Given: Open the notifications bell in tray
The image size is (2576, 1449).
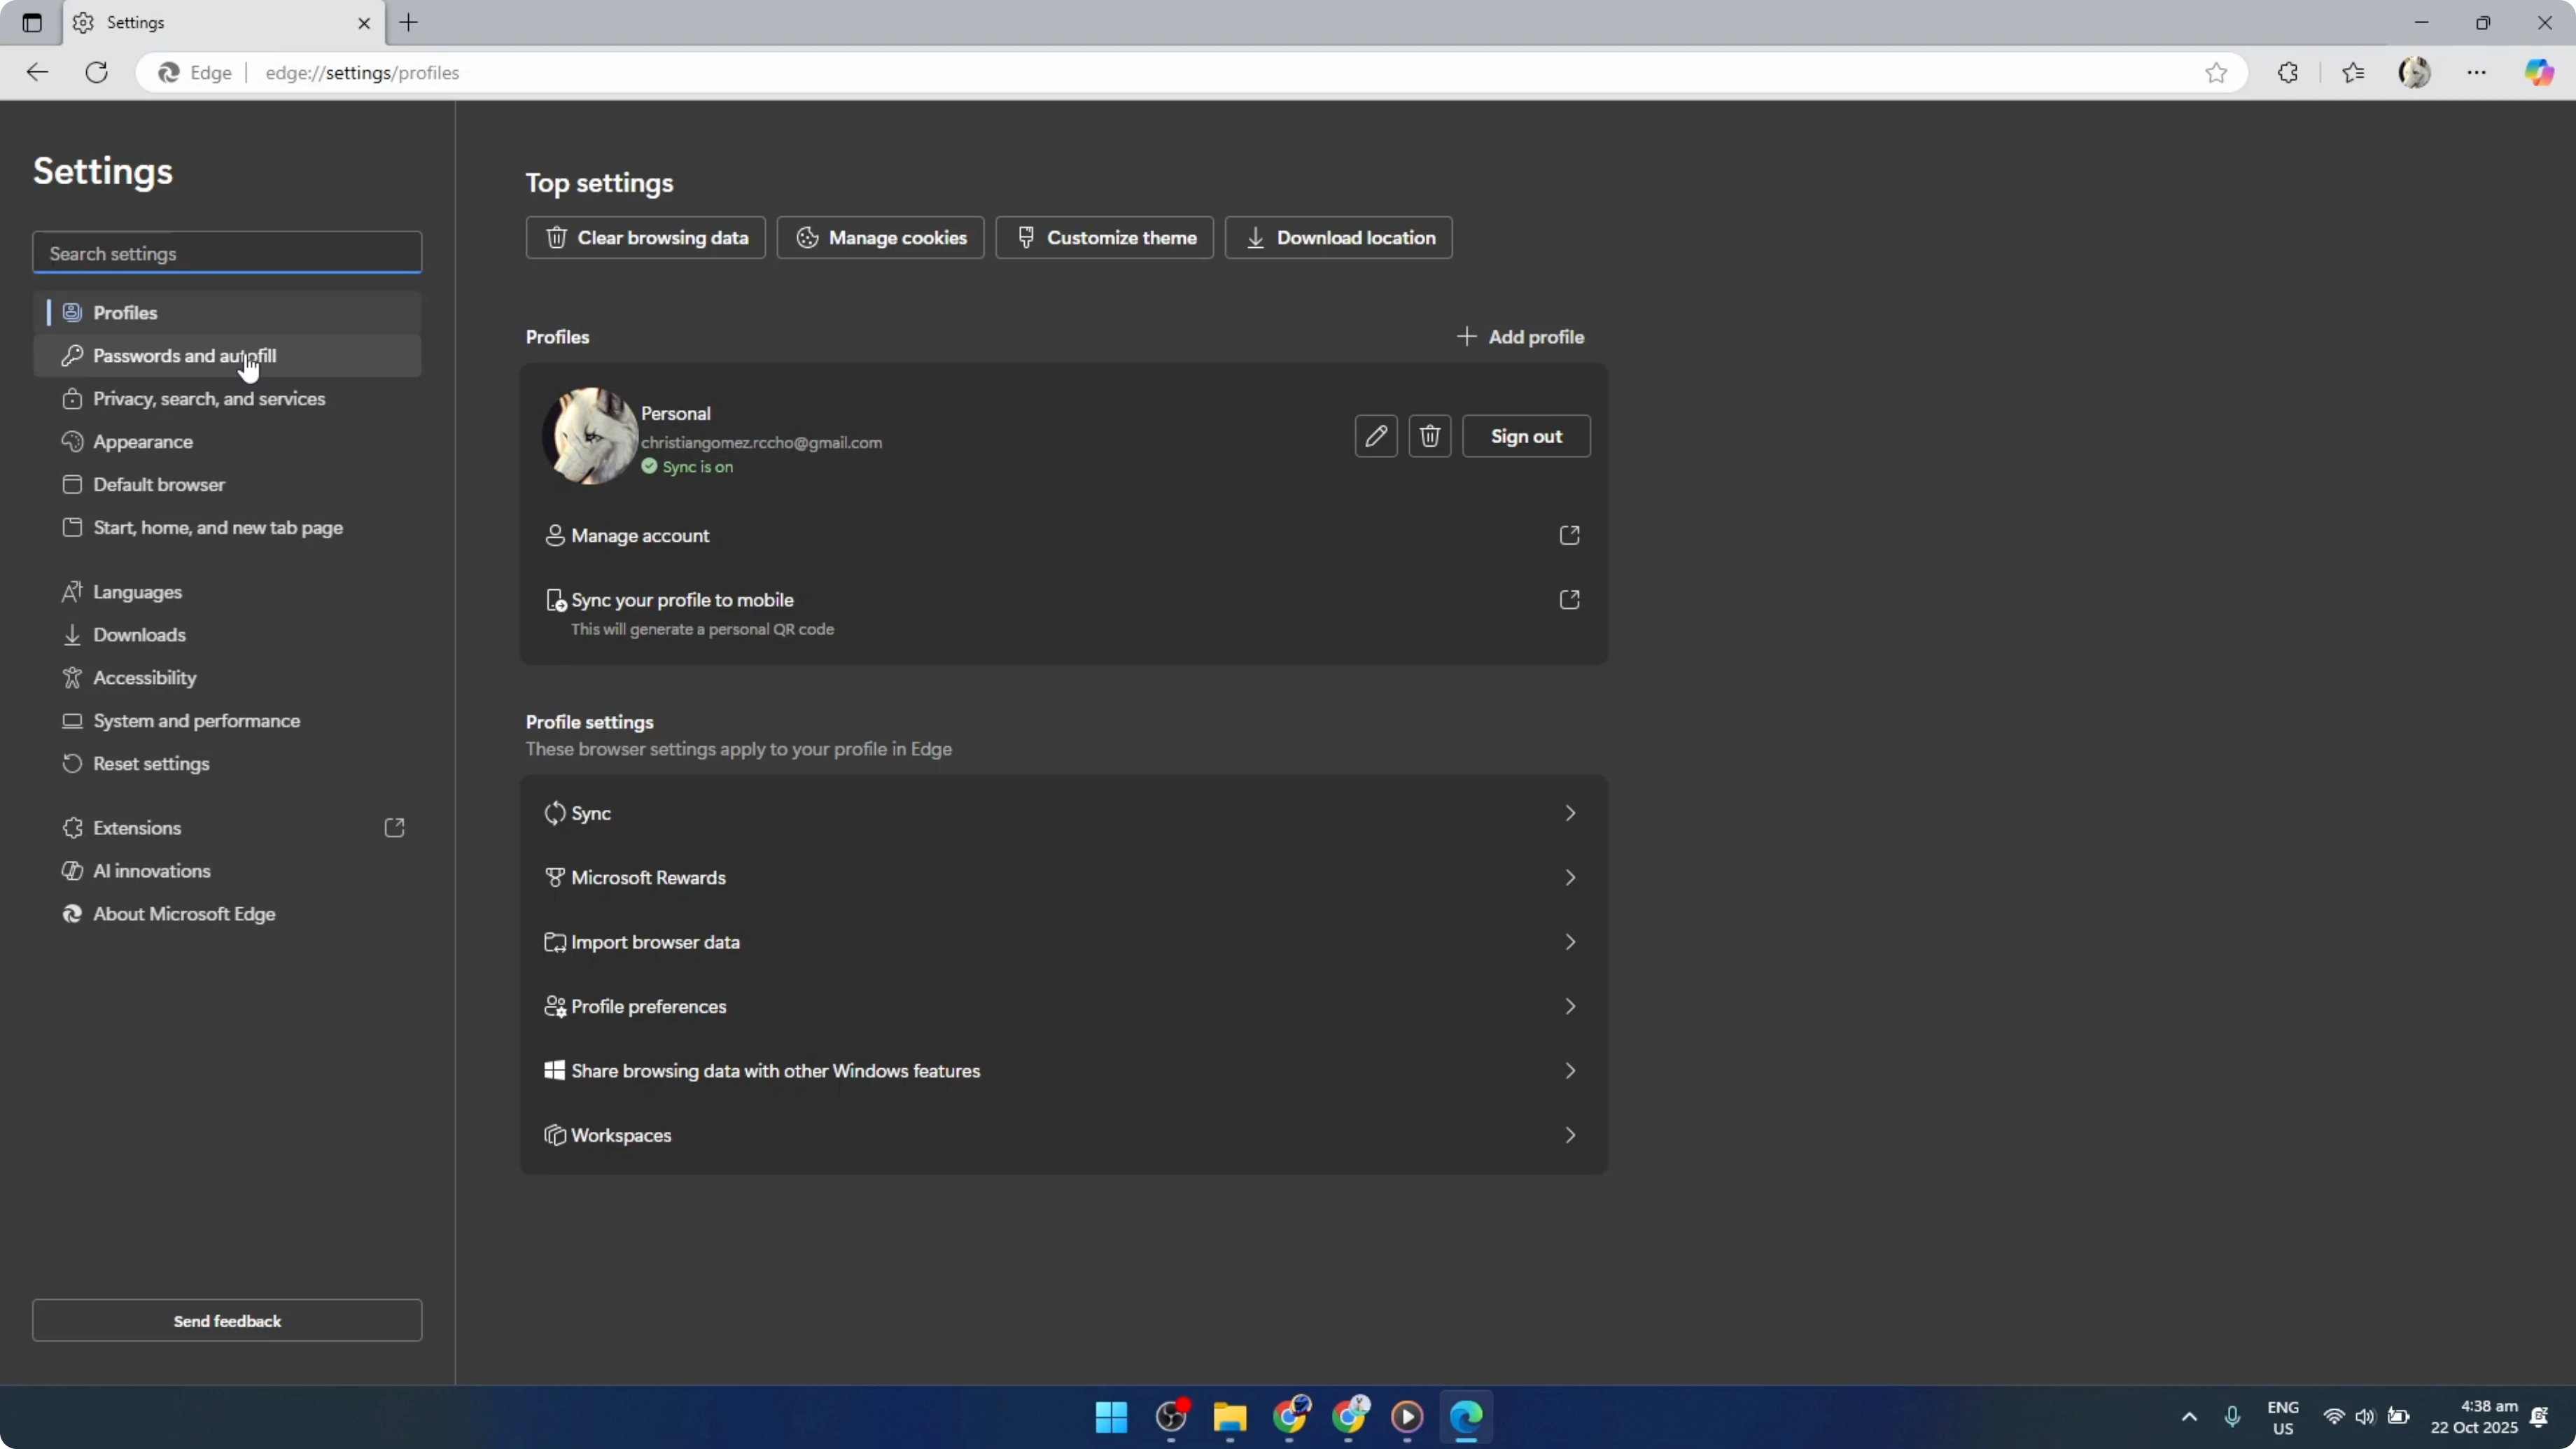Looking at the screenshot, I should [2539, 1417].
